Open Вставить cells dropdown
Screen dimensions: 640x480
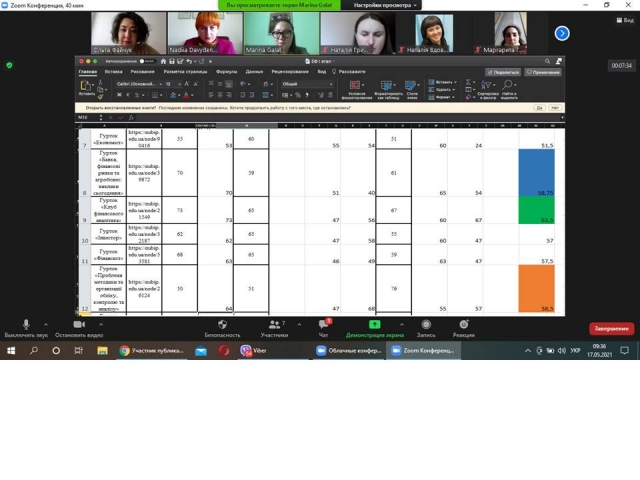tap(442, 82)
